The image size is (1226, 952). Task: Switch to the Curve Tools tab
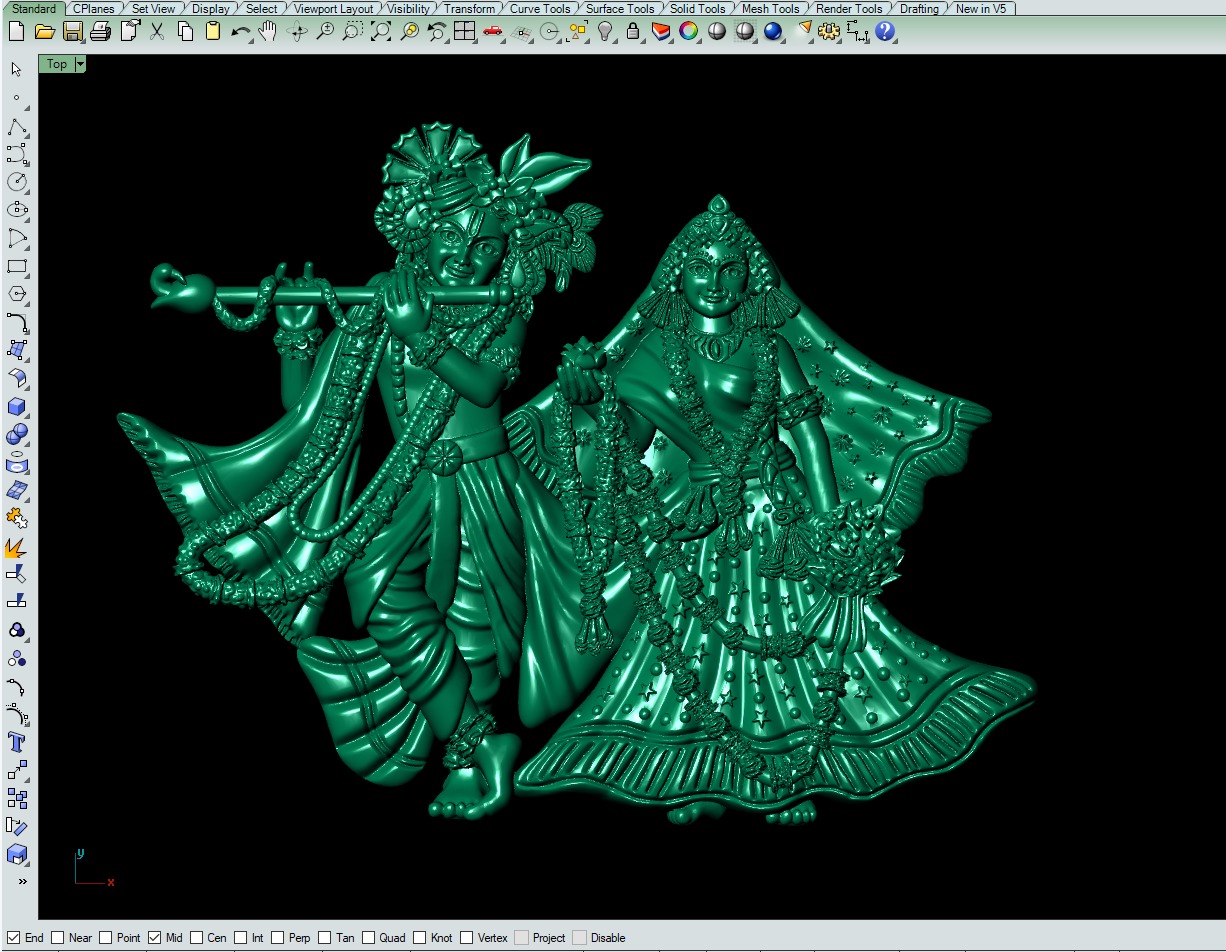coord(540,9)
